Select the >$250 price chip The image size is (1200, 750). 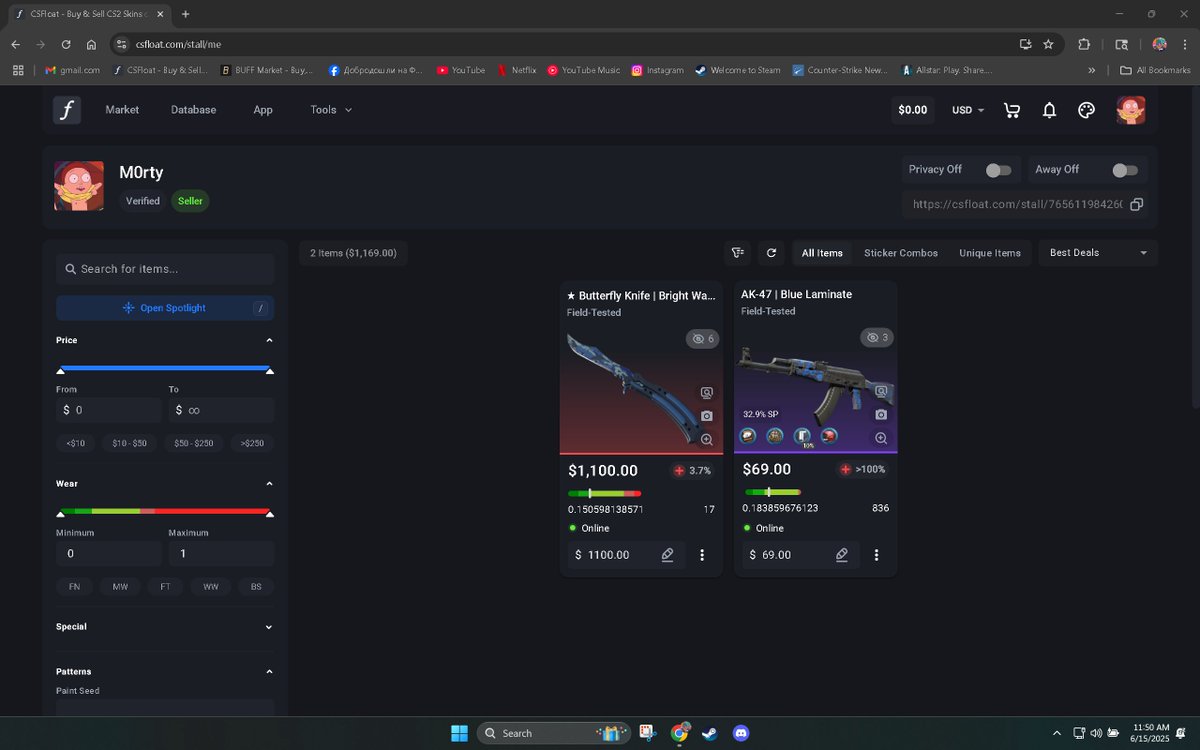point(252,443)
